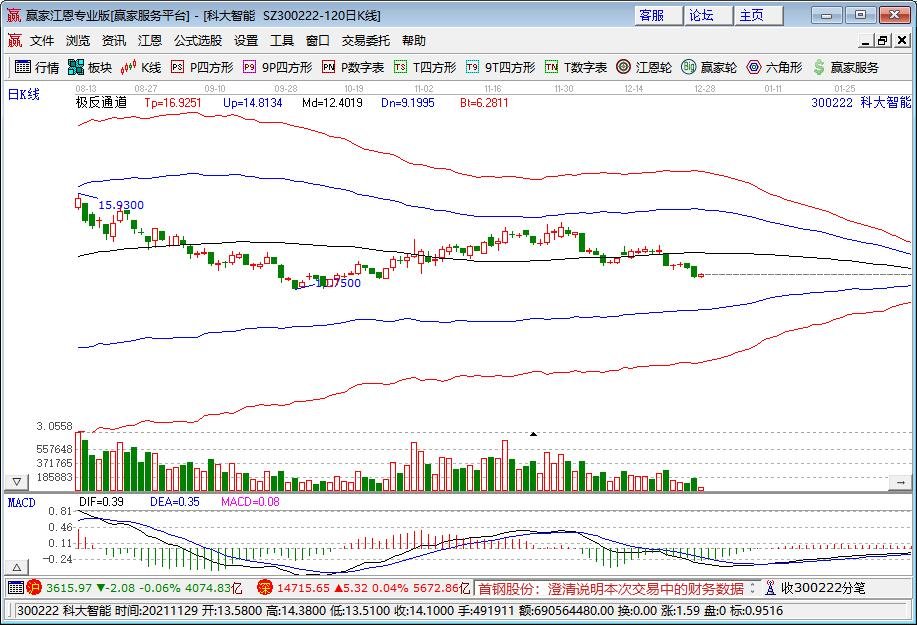The height and width of the screenshot is (625, 917).
Task: Click the 主页 homepage button
Action: pos(759,15)
